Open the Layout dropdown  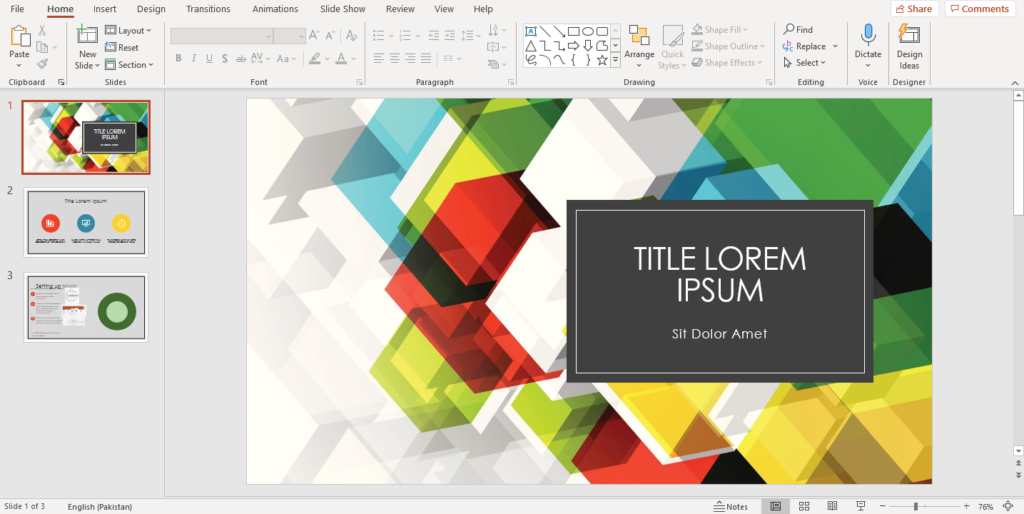pos(128,31)
